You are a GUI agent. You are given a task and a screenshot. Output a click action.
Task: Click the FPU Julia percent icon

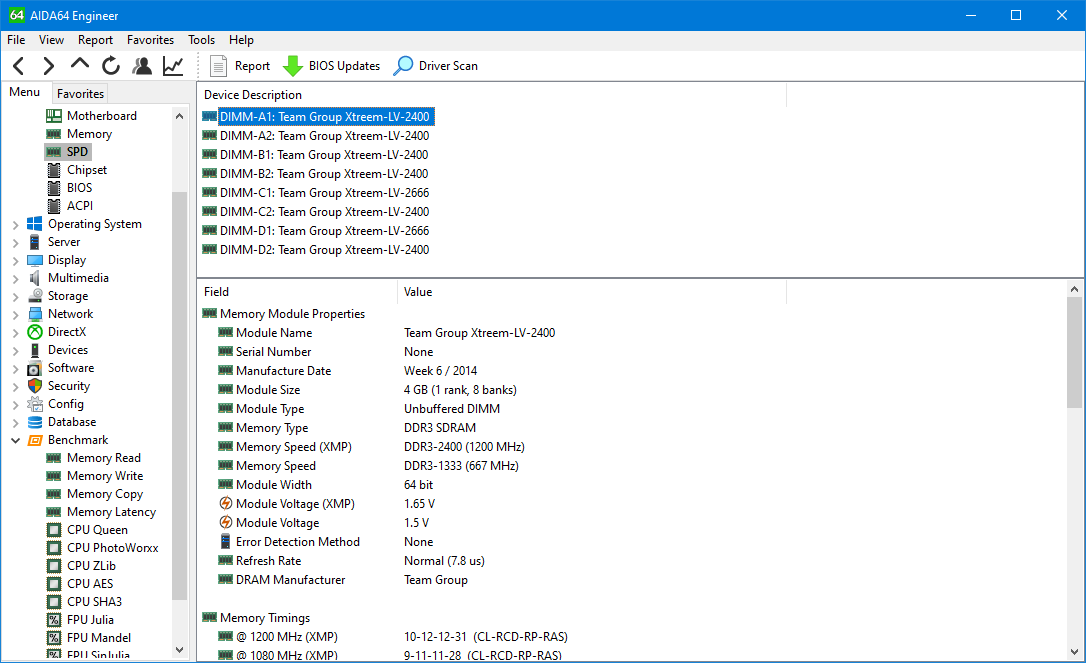click(x=53, y=620)
